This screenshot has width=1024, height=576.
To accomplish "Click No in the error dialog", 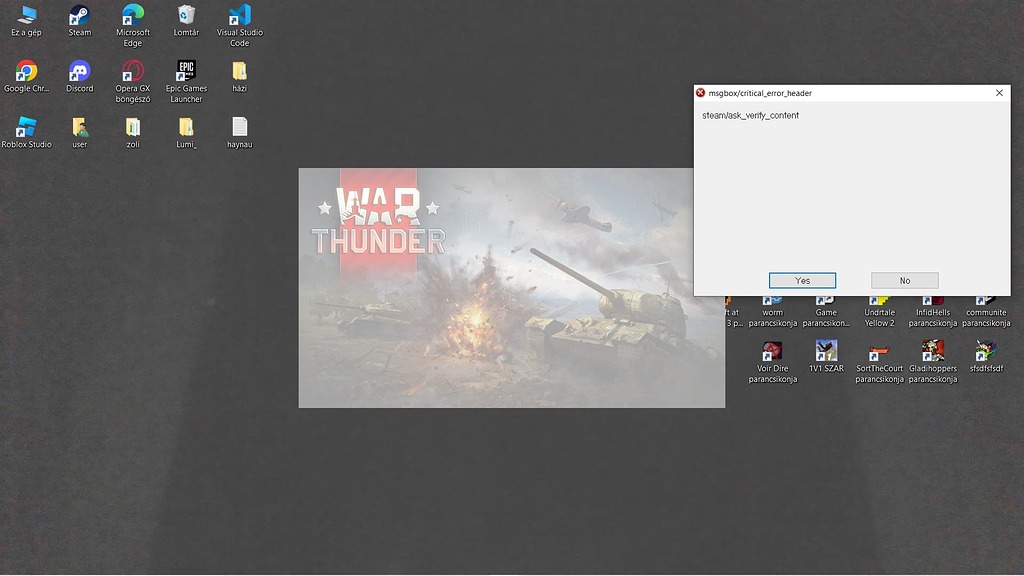I will coord(904,280).
